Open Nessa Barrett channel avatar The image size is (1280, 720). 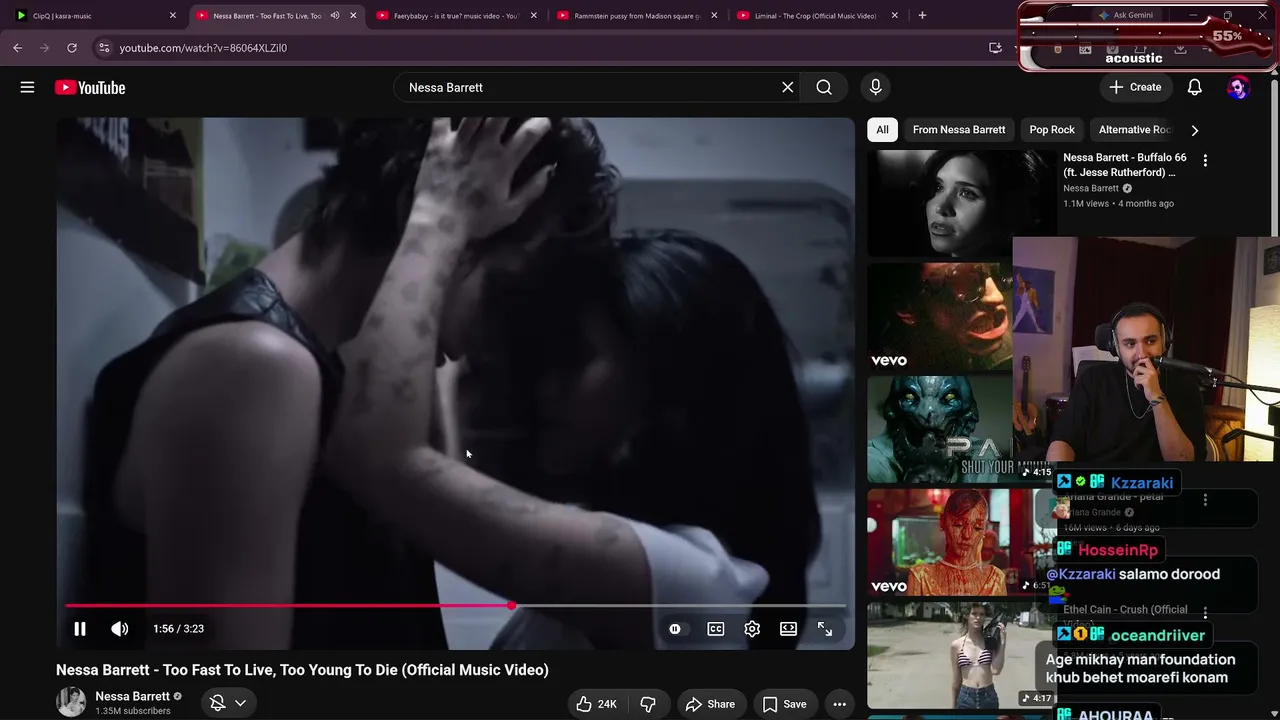tap(71, 702)
